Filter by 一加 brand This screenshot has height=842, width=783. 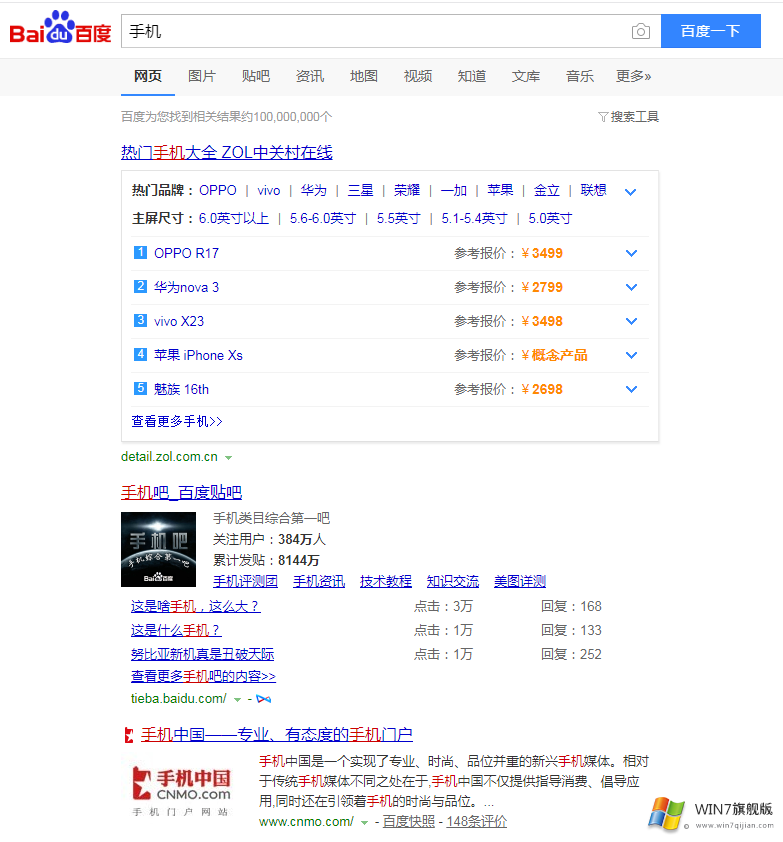(x=454, y=190)
